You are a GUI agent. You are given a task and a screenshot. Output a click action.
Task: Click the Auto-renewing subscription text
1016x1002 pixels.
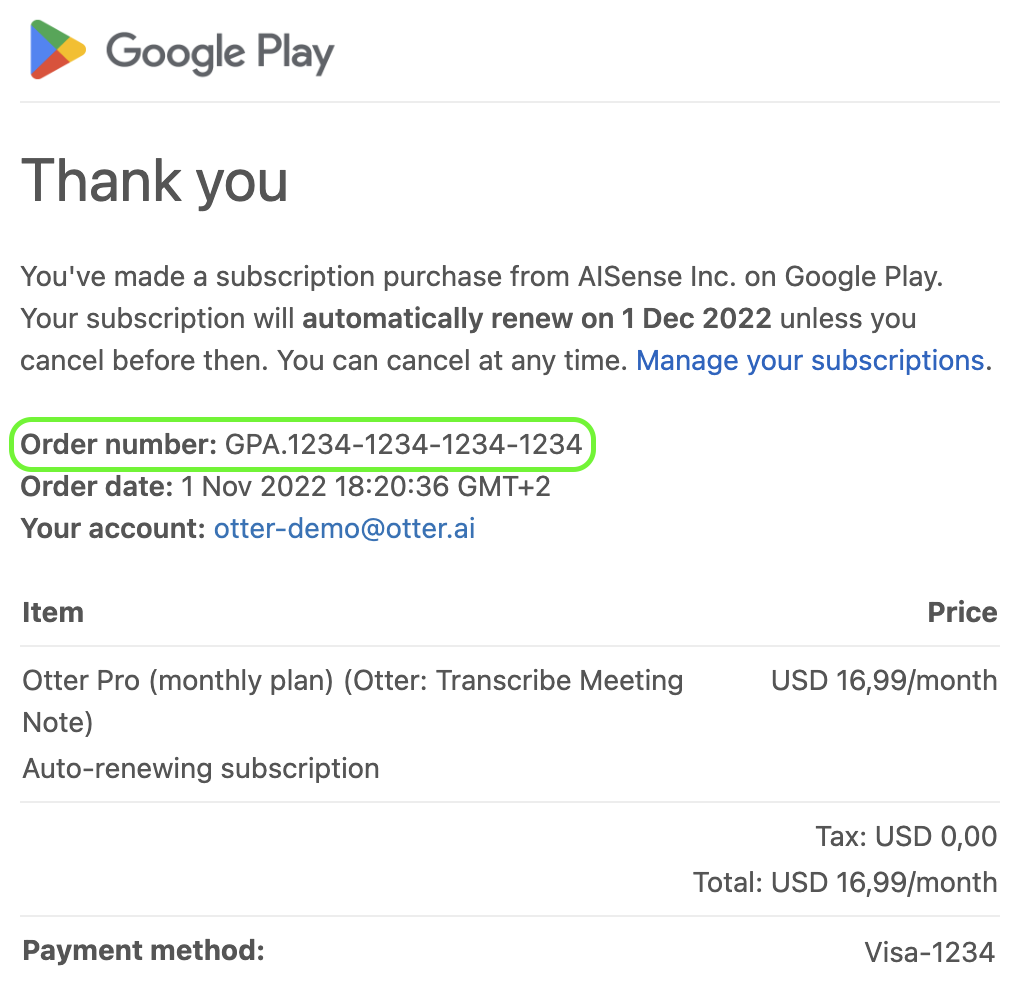coord(201,769)
